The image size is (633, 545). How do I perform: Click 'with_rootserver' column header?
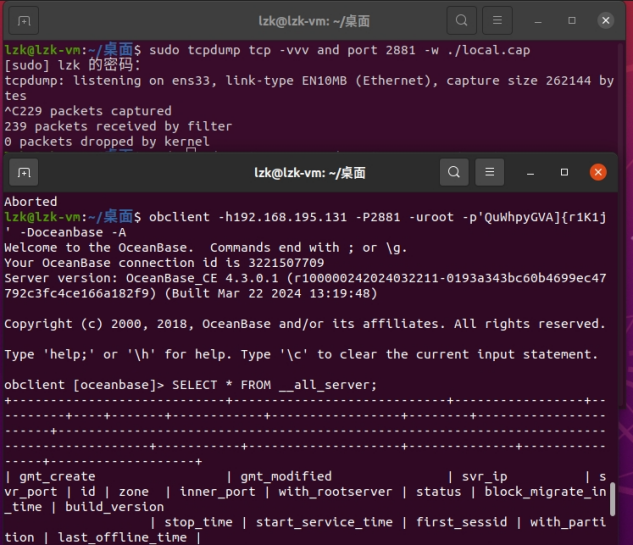click(335, 492)
